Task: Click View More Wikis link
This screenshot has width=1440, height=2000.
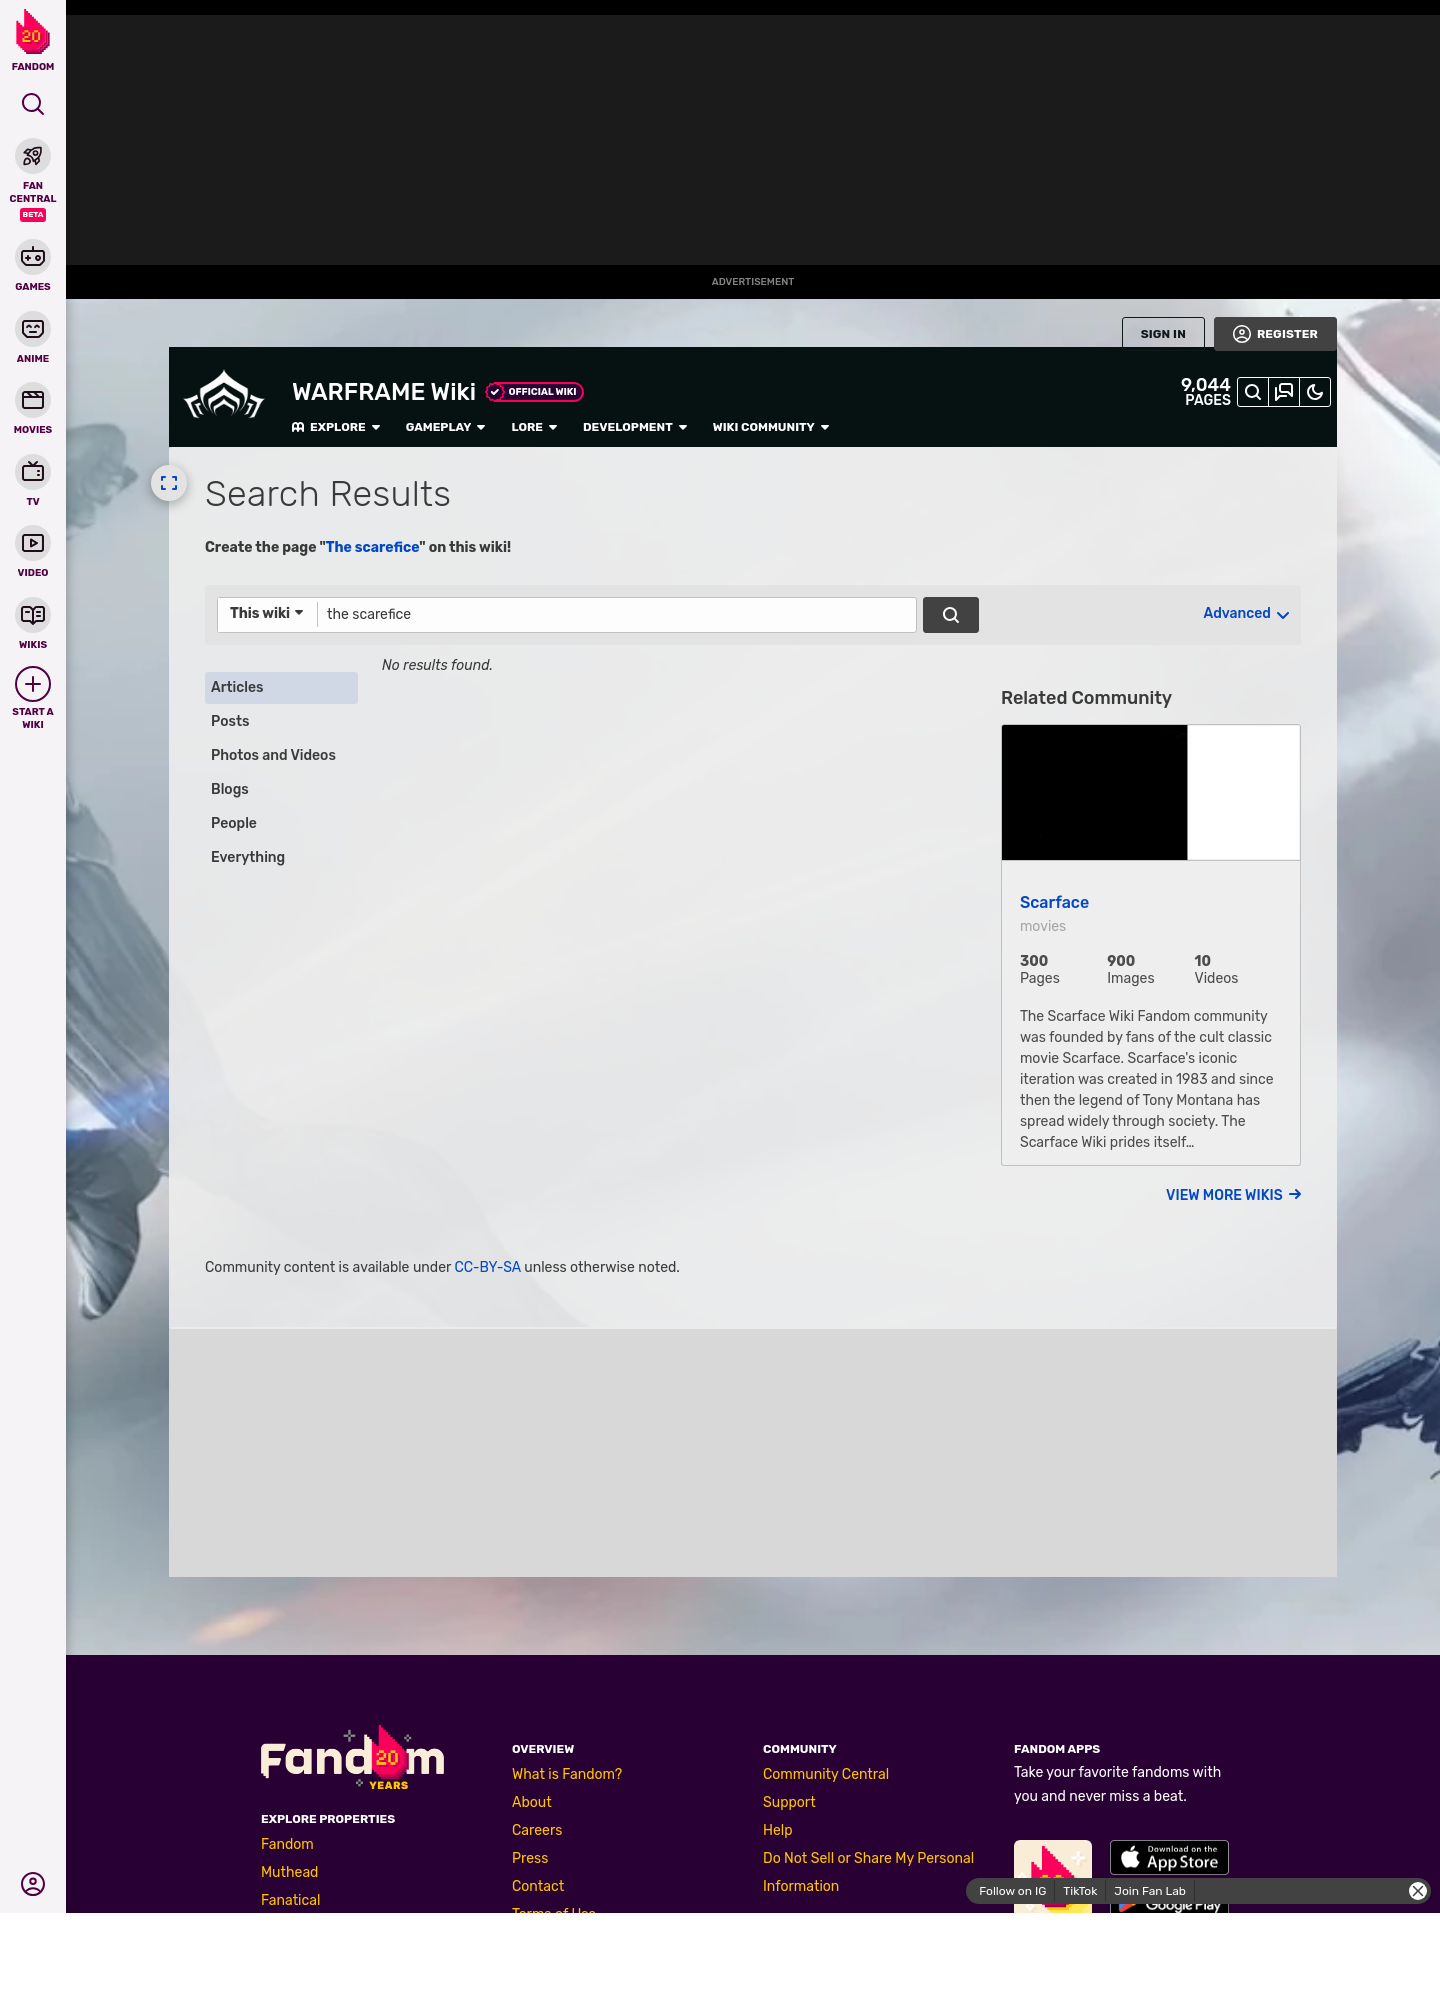Action: (1233, 1195)
